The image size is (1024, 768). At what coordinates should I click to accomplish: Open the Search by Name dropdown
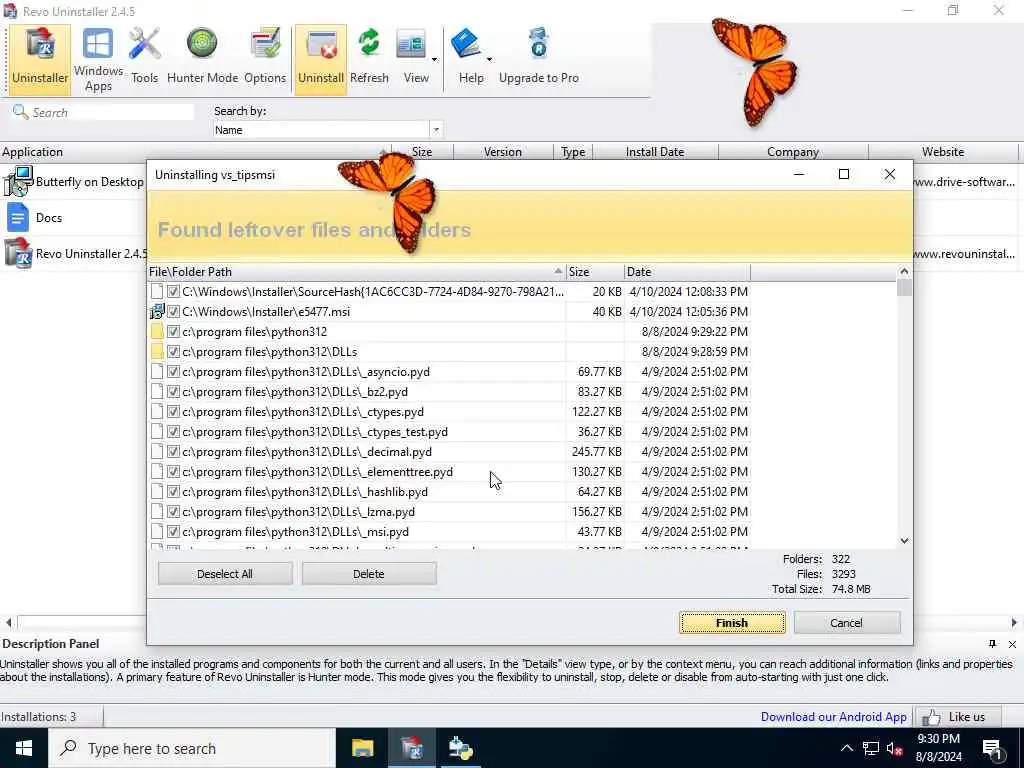[x=436, y=129]
